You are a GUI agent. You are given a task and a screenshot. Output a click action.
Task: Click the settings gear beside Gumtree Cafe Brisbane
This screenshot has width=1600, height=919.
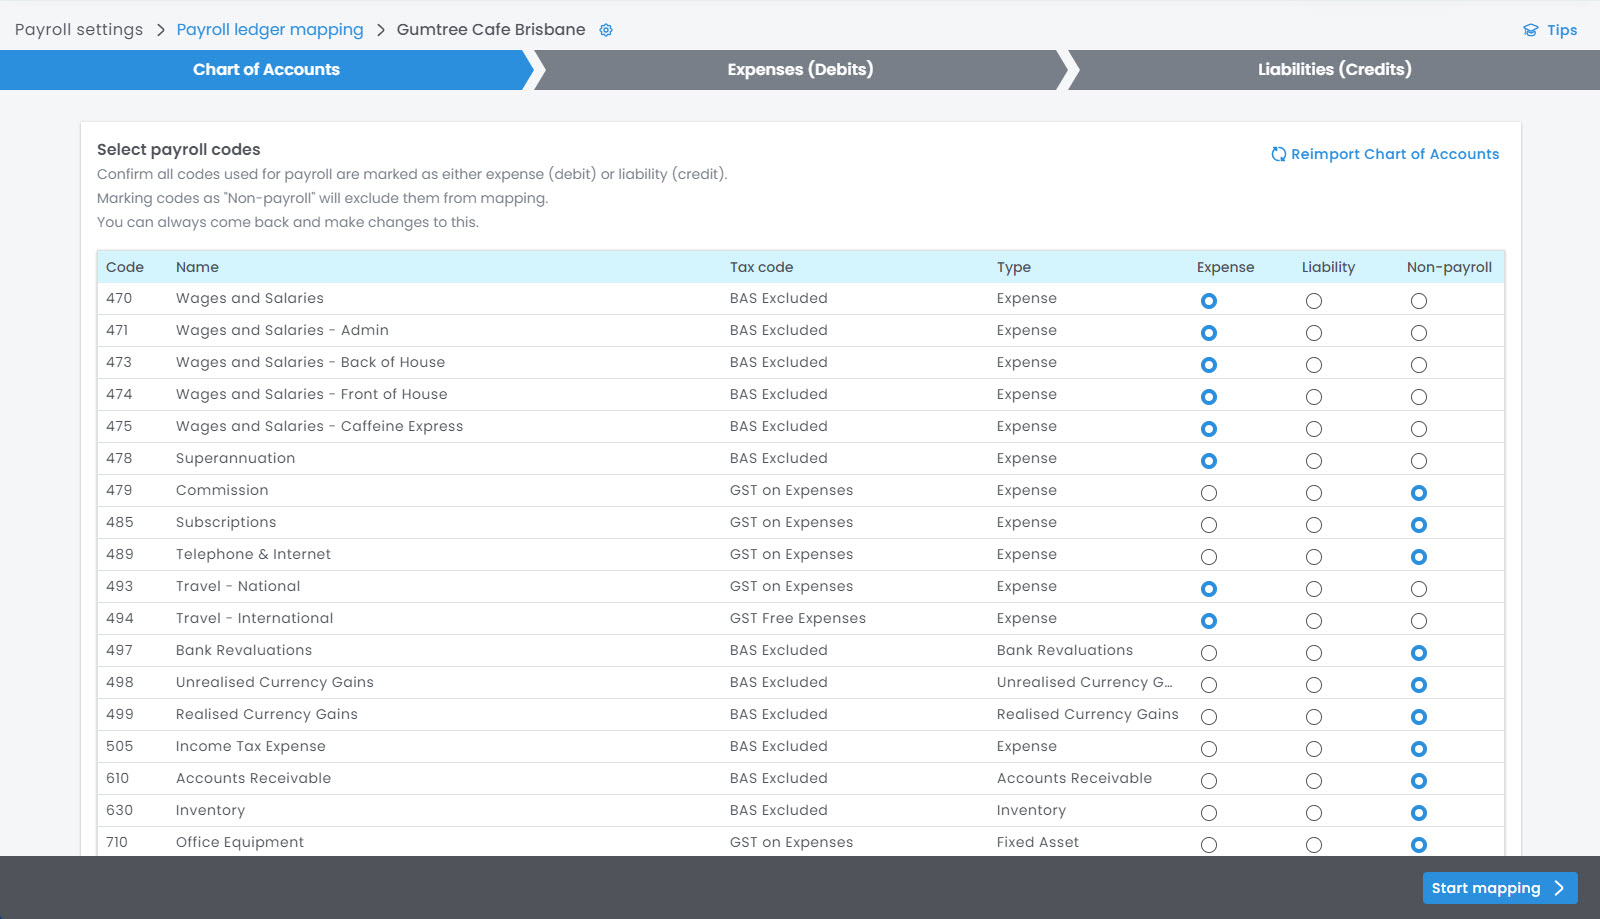click(606, 30)
